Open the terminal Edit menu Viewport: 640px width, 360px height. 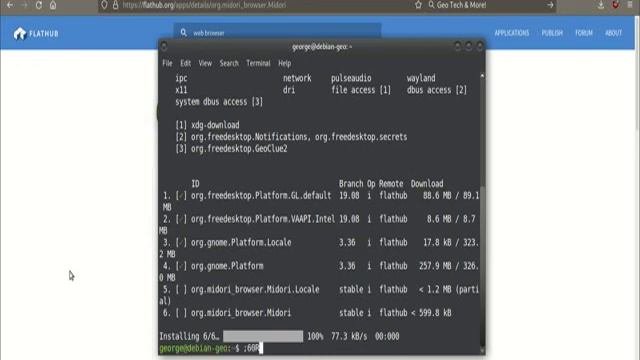pyautogui.click(x=186, y=63)
